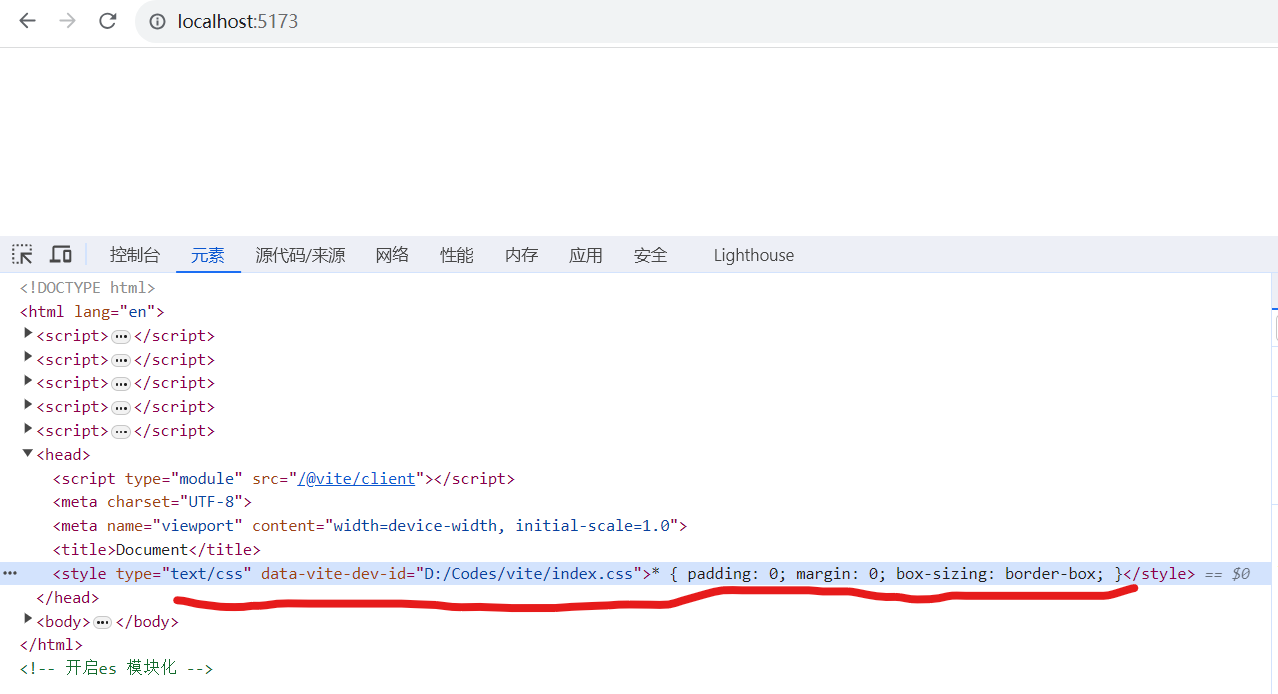Expand the body element

coord(28,620)
